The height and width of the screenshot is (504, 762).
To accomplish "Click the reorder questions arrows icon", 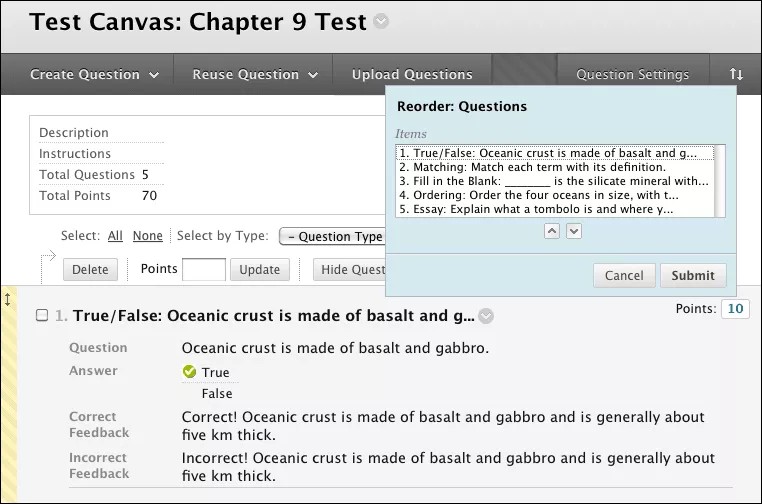I will coord(736,74).
